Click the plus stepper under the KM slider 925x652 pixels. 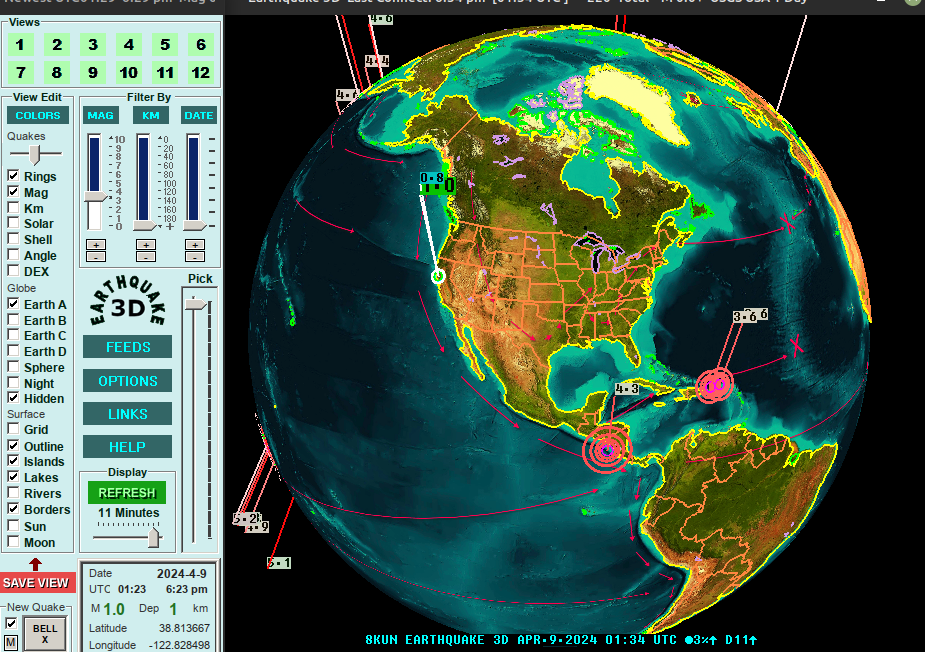coord(146,245)
